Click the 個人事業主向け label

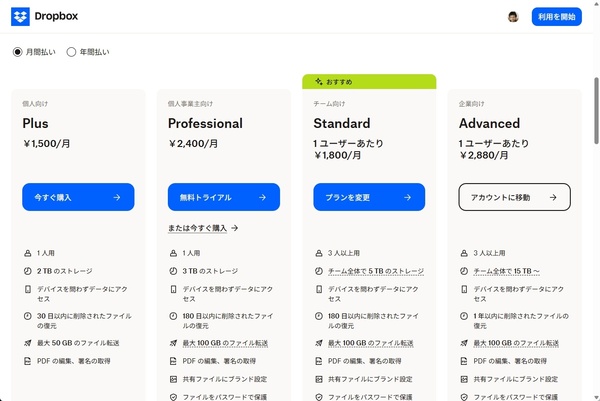point(190,104)
